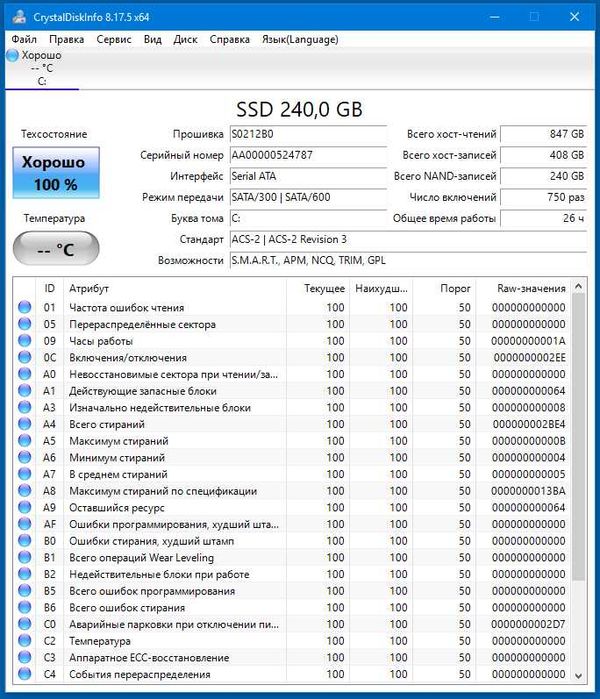Click the scroll up arrow of attribute list

[578, 287]
